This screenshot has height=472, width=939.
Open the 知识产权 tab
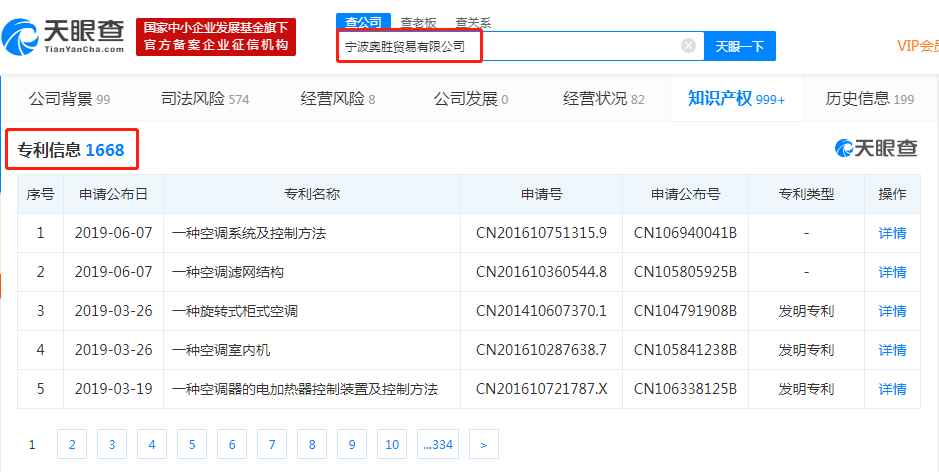(736, 99)
